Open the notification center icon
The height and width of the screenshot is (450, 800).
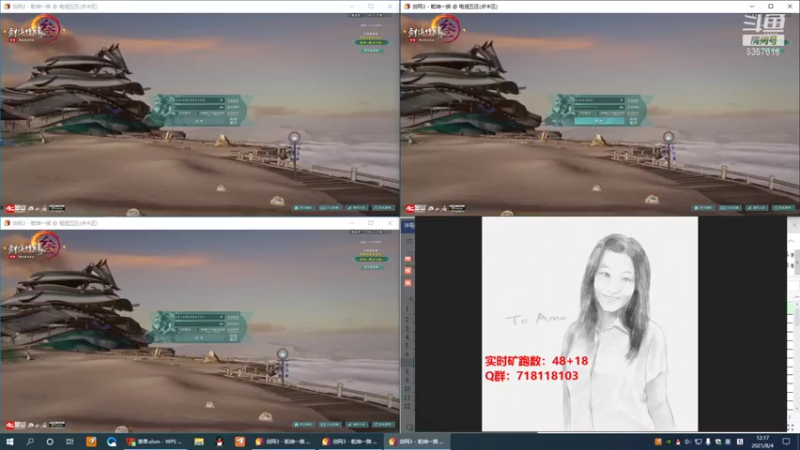click(x=786, y=441)
